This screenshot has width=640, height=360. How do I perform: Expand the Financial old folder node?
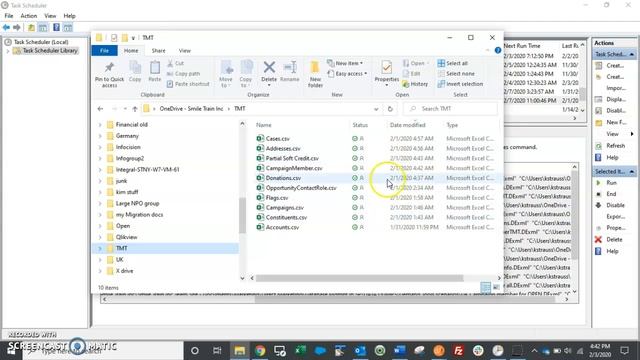pyautogui.click(x=100, y=124)
